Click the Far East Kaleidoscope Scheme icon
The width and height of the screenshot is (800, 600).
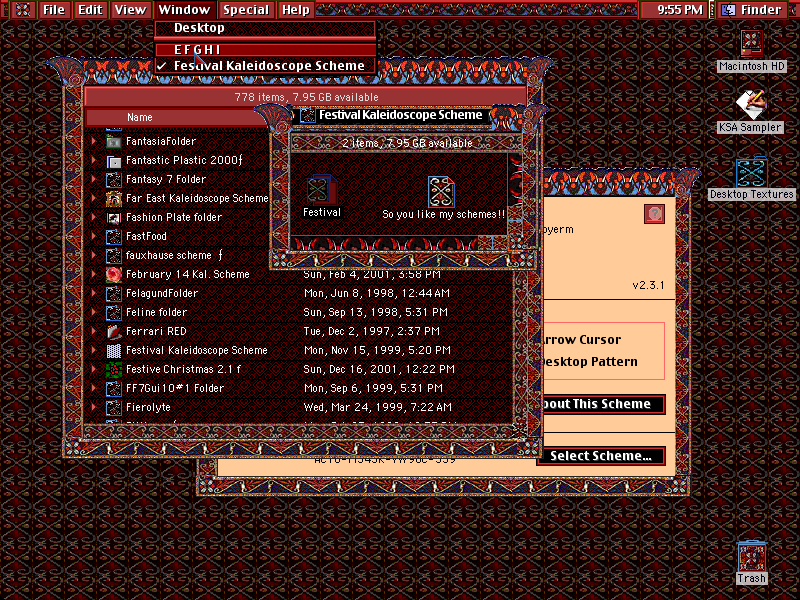pyautogui.click(x=113, y=198)
